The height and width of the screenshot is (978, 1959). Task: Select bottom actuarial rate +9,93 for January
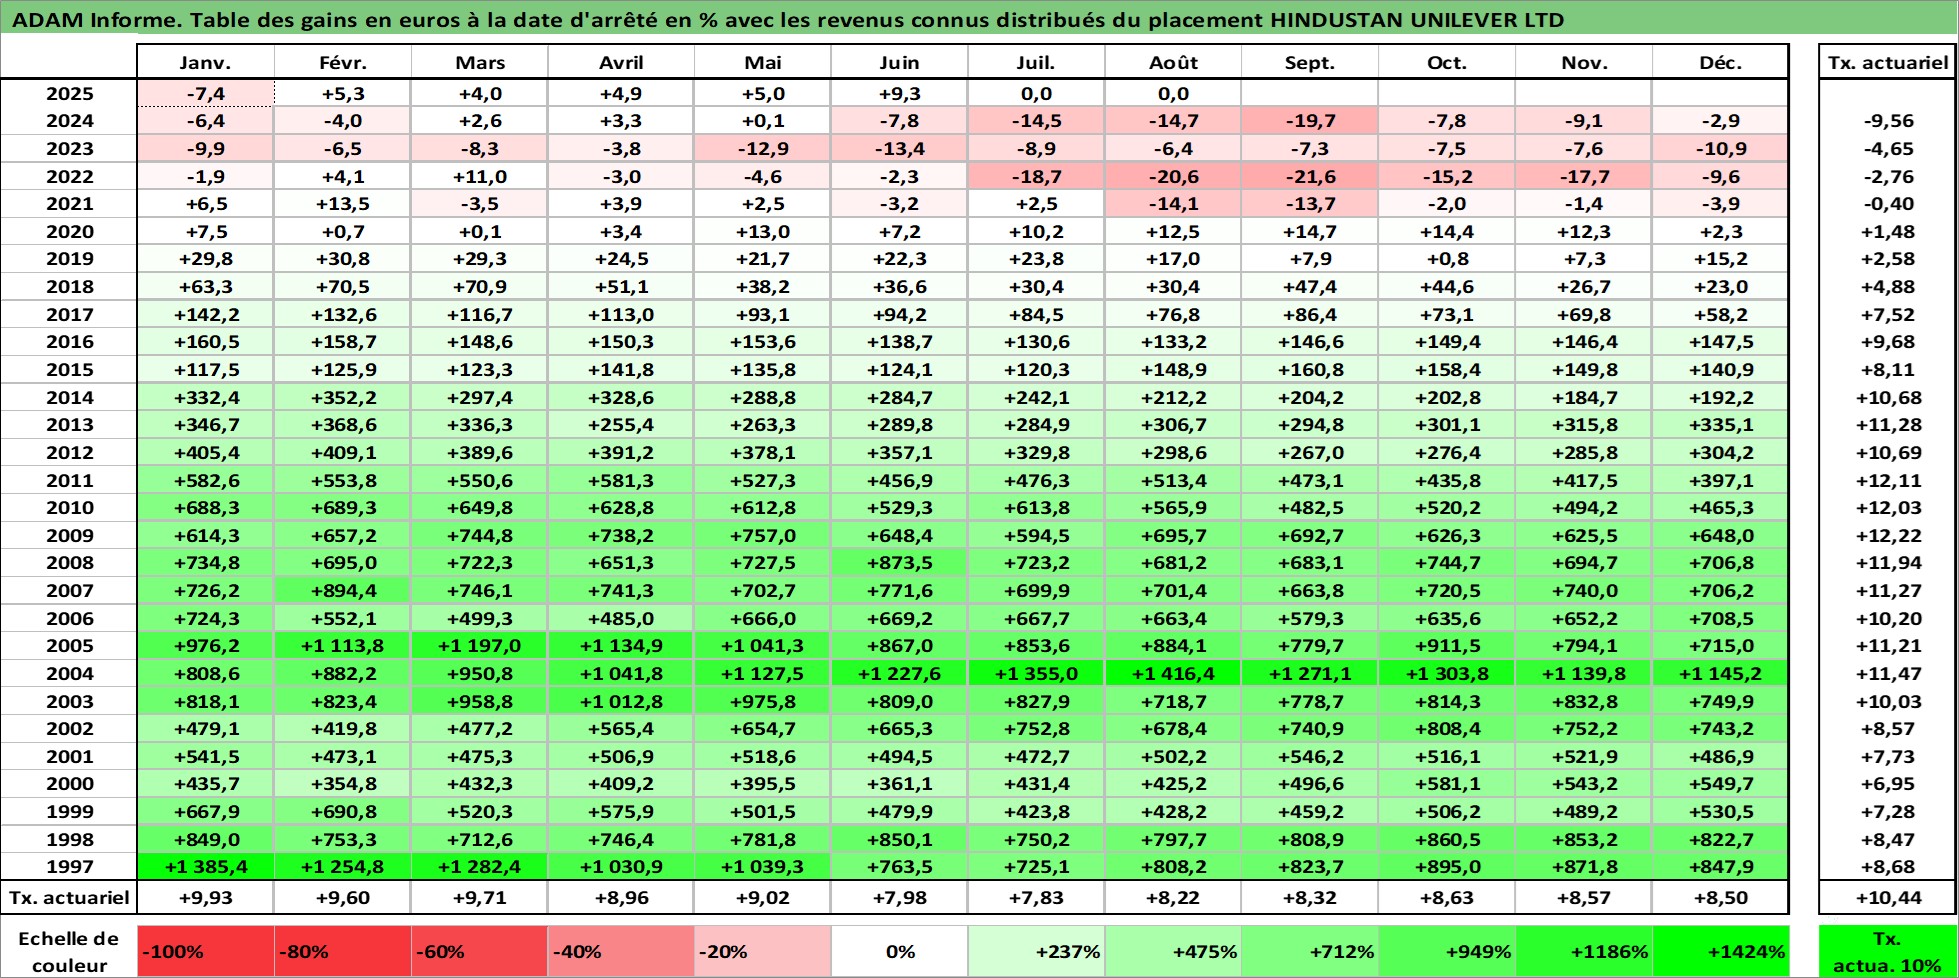[205, 898]
